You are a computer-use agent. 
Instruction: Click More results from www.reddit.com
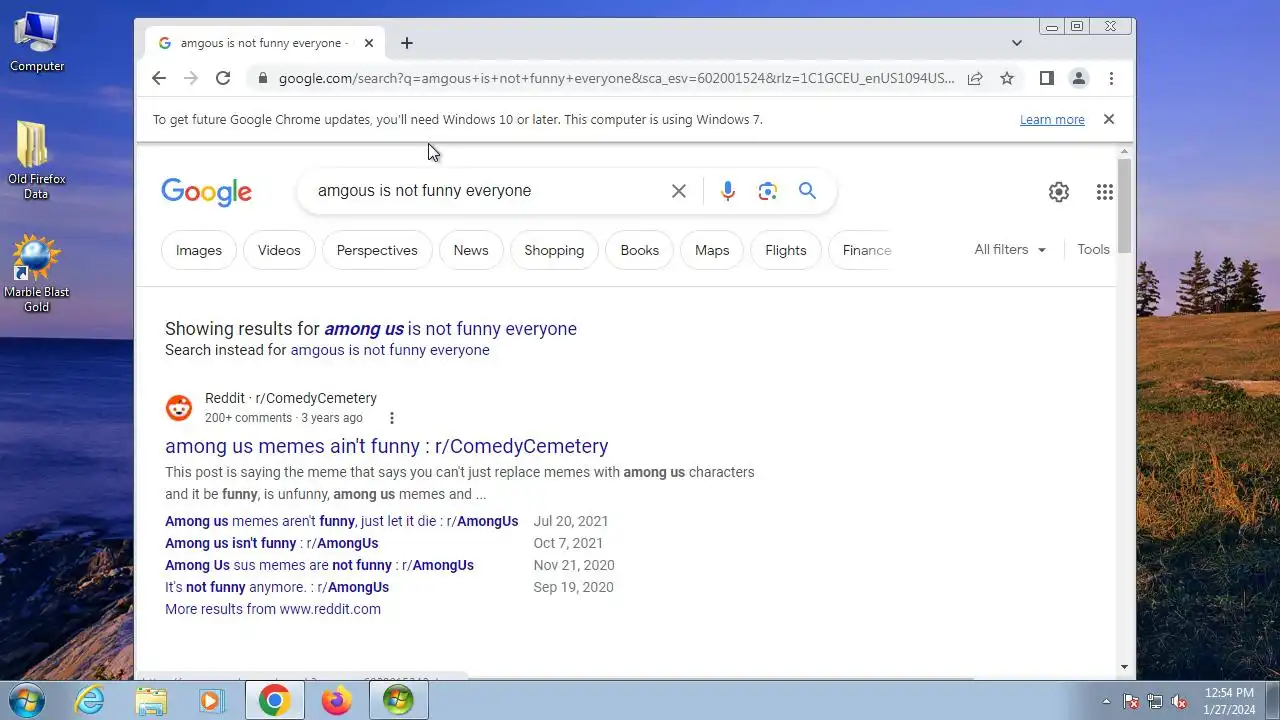click(x=273, y=609)
